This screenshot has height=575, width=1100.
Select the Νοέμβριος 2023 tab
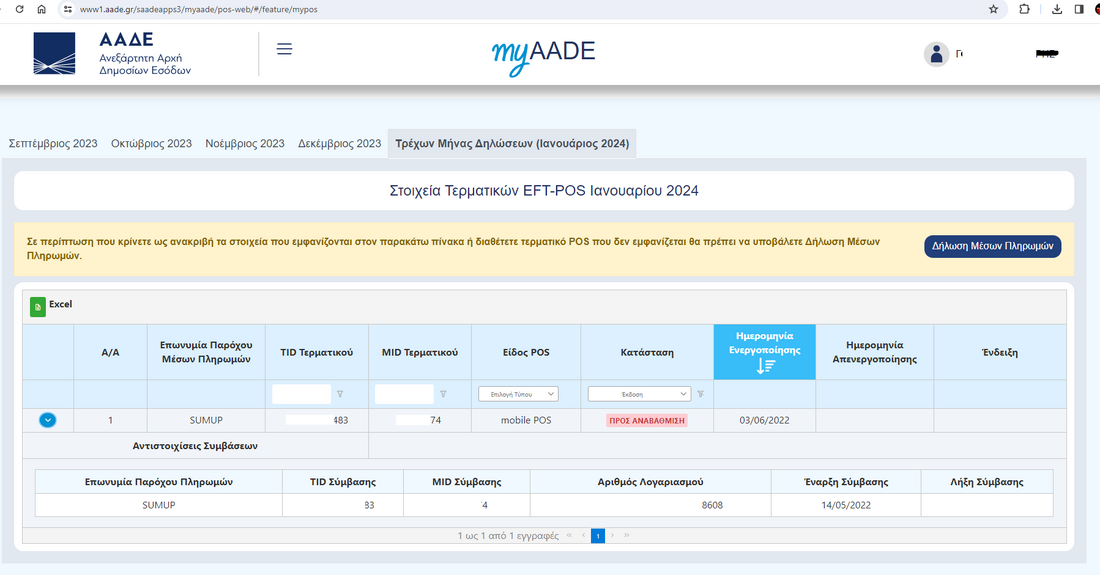pyautogui.click(x=245, y=144)
